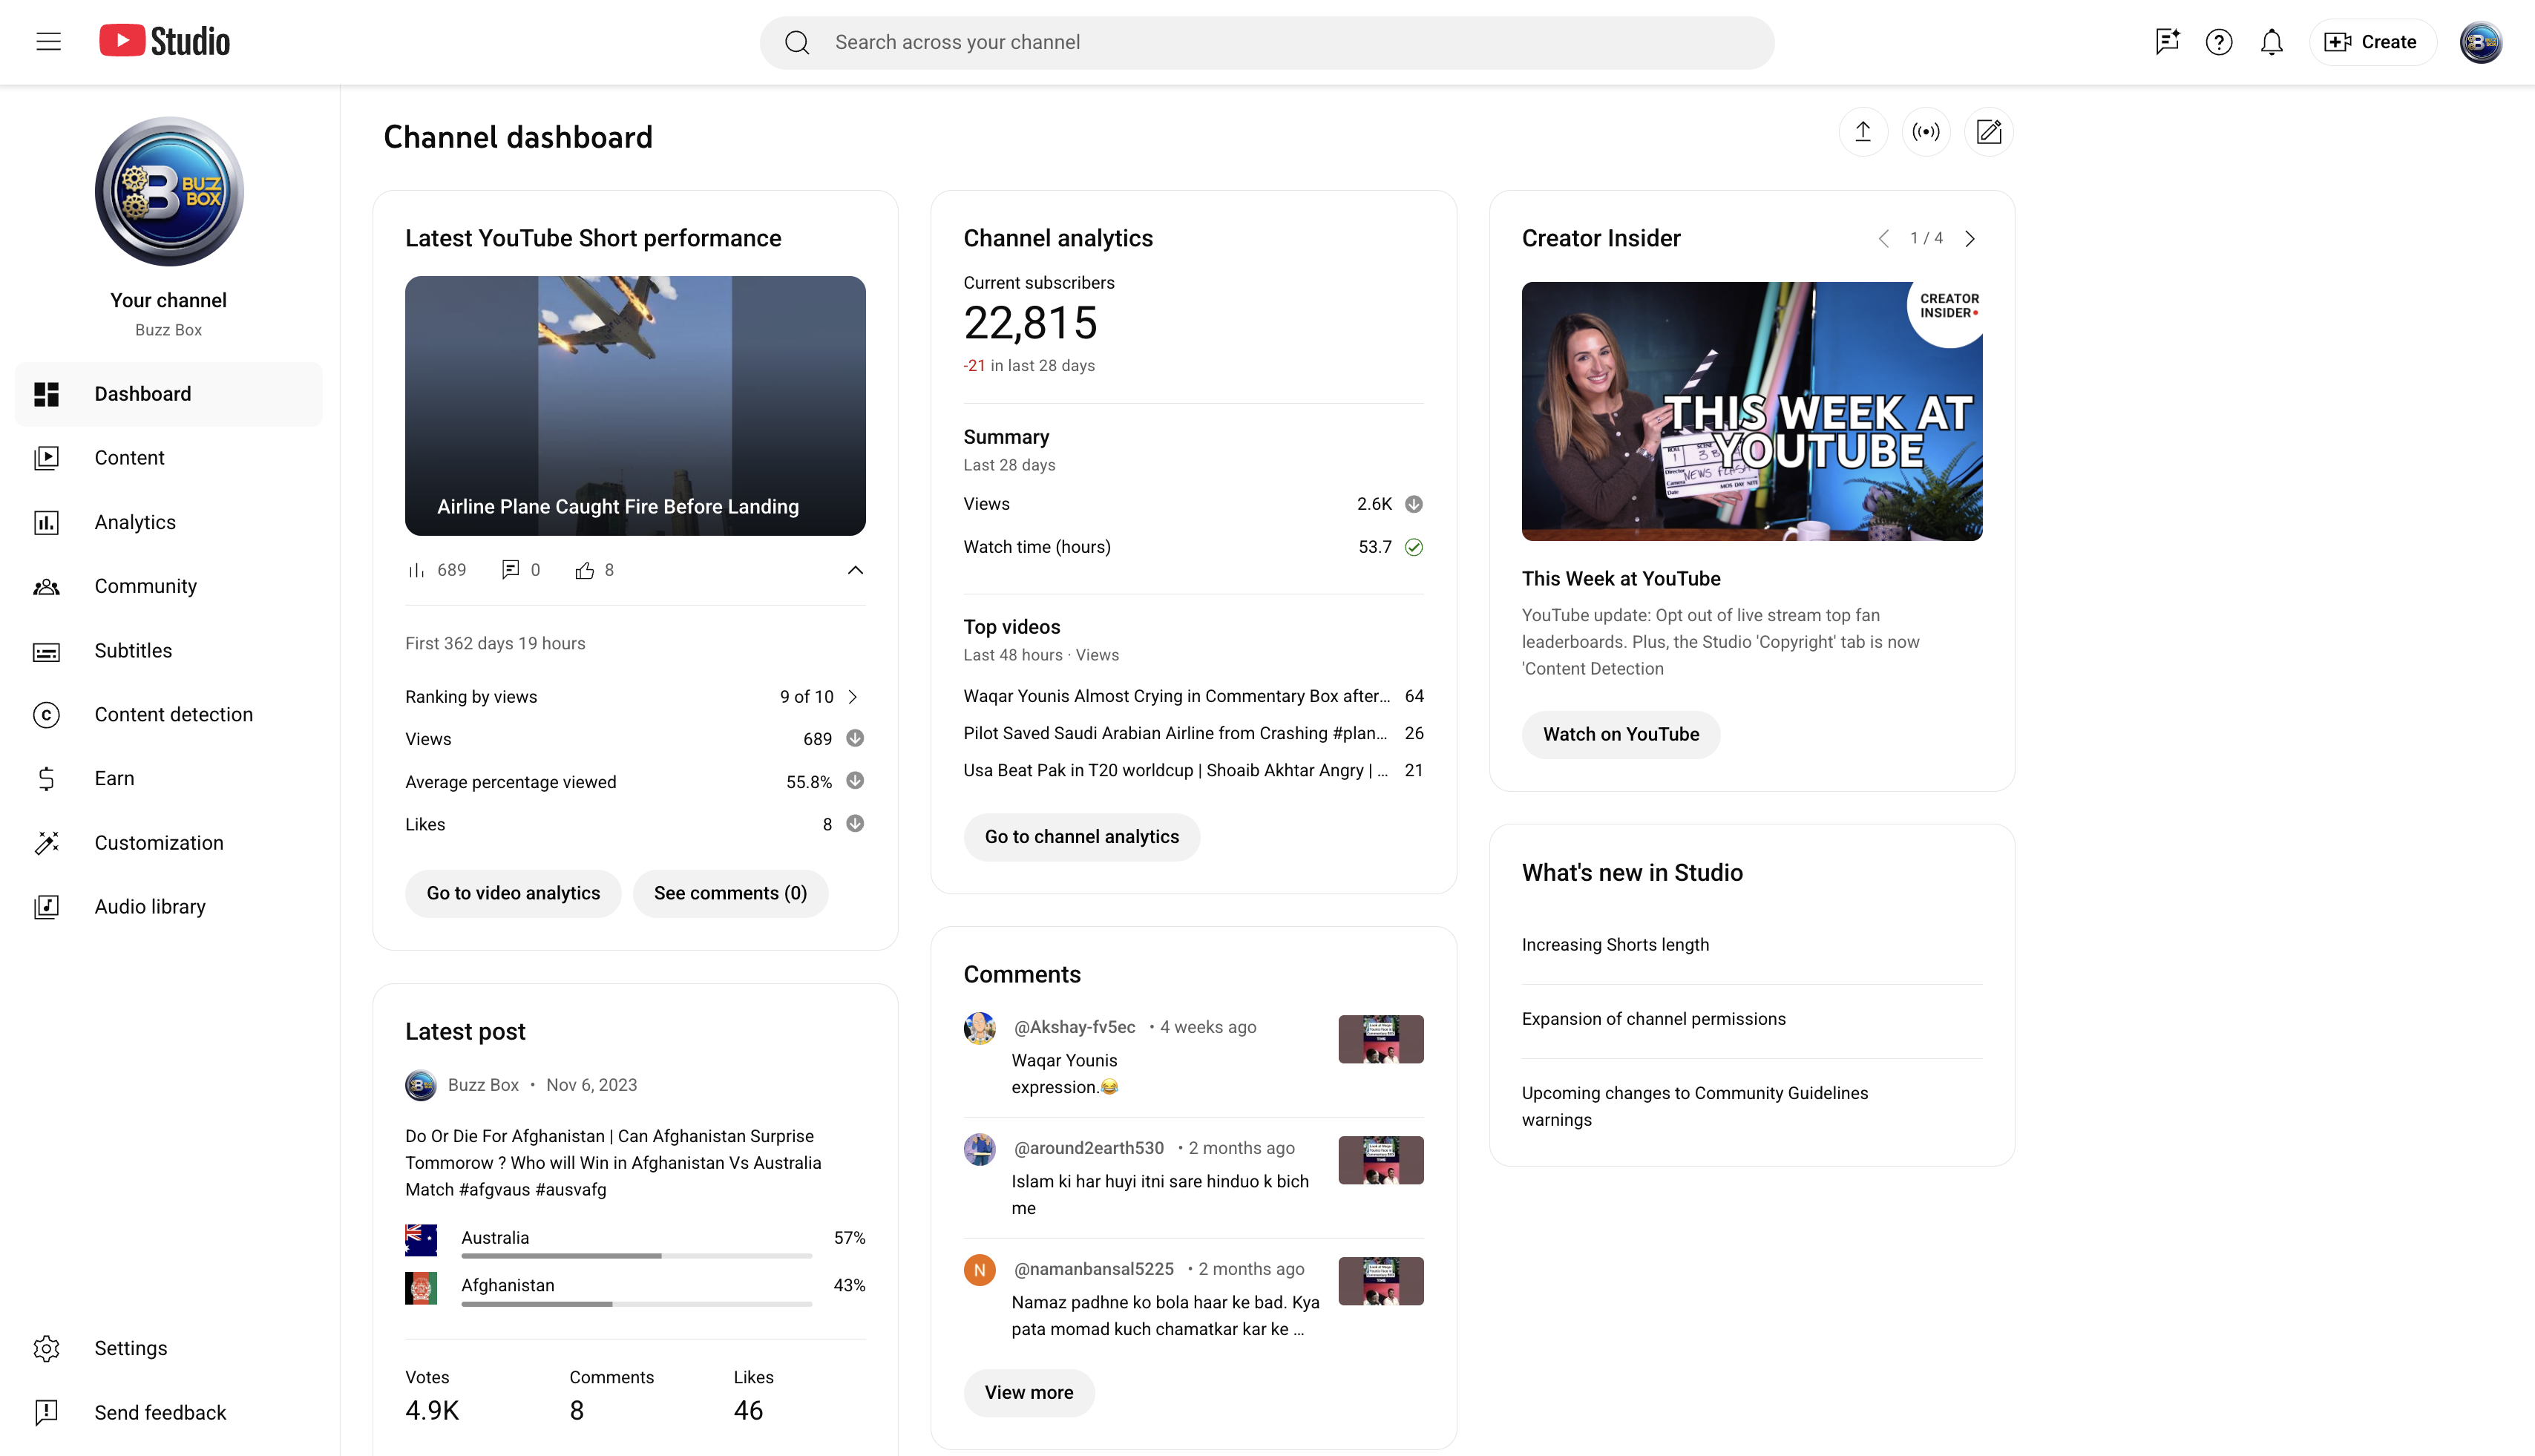Viewport: 2535px width, 1456px height.
Task: Open the Help question mark icon
Action: point(2219,42)
